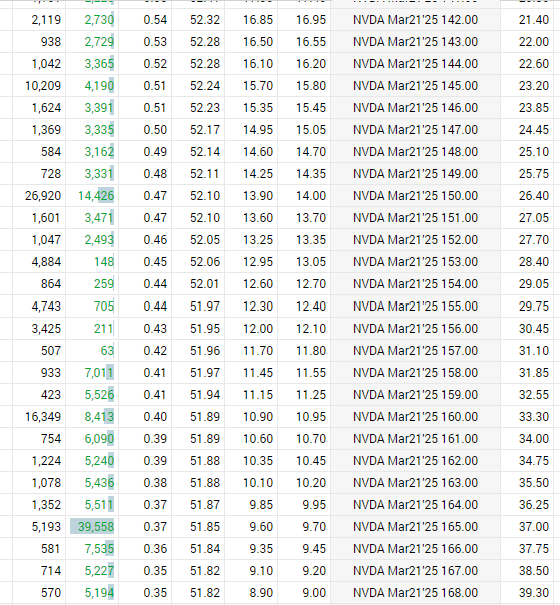Click the 51.95 implied volatility value
This screenshot has width=560, height=605.
click(x=205, y=329)
